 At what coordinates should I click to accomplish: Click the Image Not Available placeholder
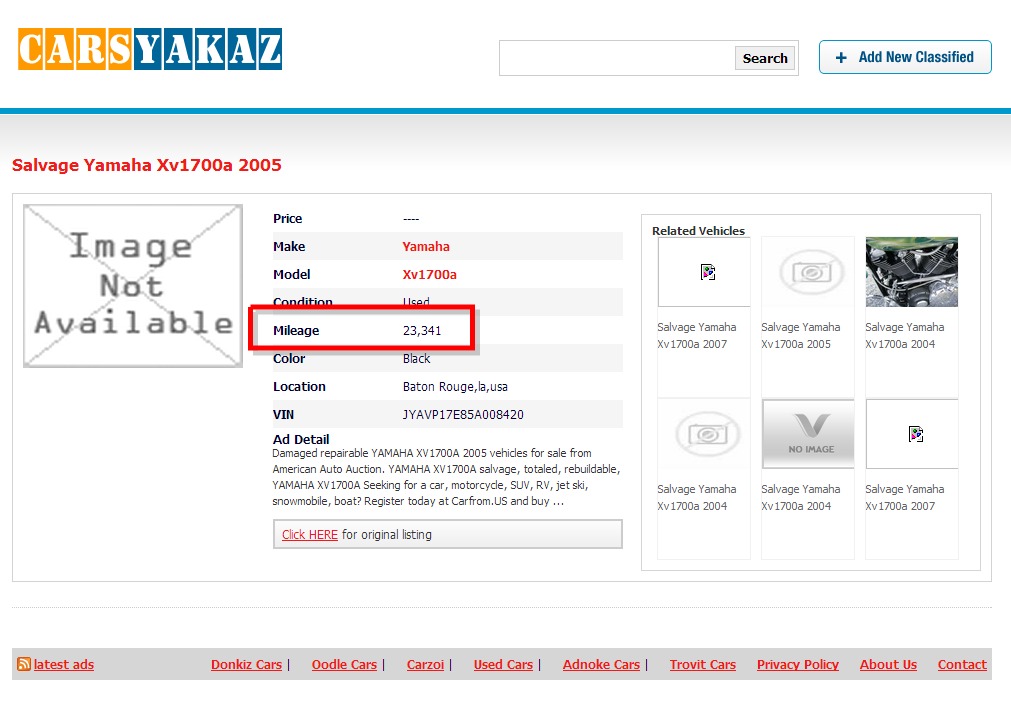tap(133, 286)
